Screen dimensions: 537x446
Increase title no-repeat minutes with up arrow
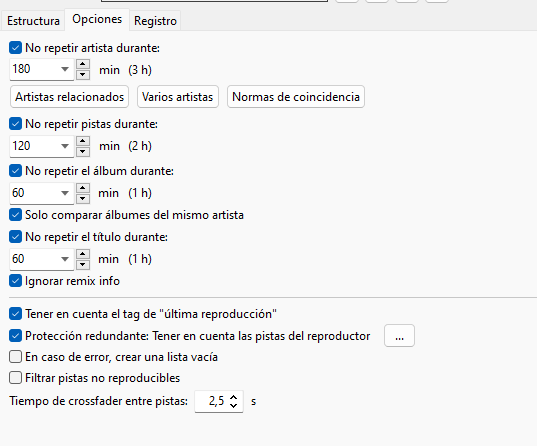(x=83, y=254)
